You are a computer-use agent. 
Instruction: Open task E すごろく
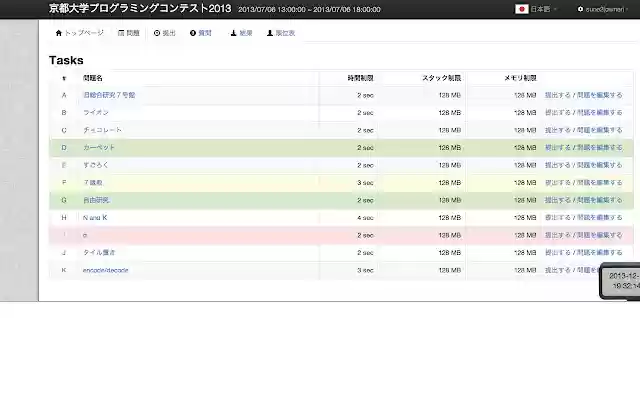[96, 165]
